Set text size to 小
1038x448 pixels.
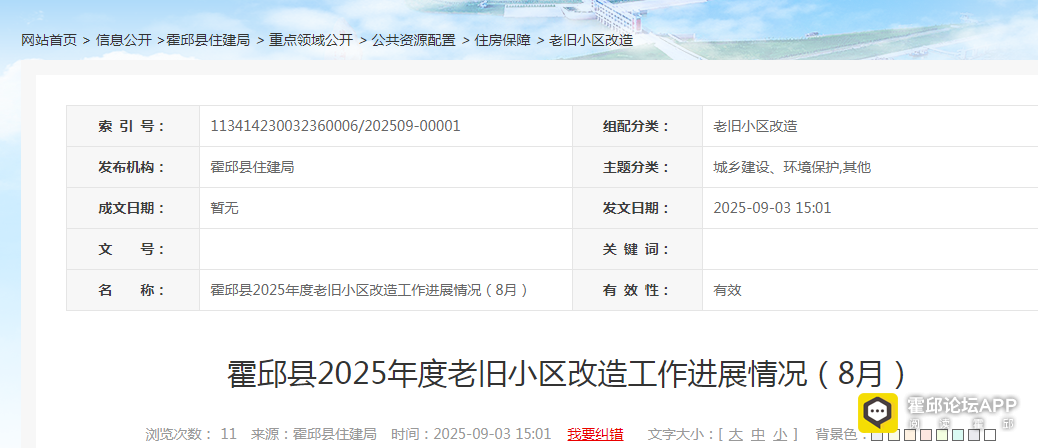click(781, 434)
